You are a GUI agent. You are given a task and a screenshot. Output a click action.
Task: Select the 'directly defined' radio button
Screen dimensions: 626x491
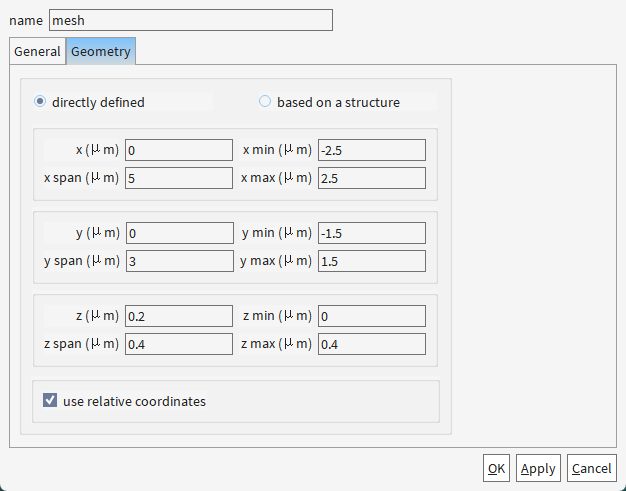pyautogui.click(x=40, y=101)
